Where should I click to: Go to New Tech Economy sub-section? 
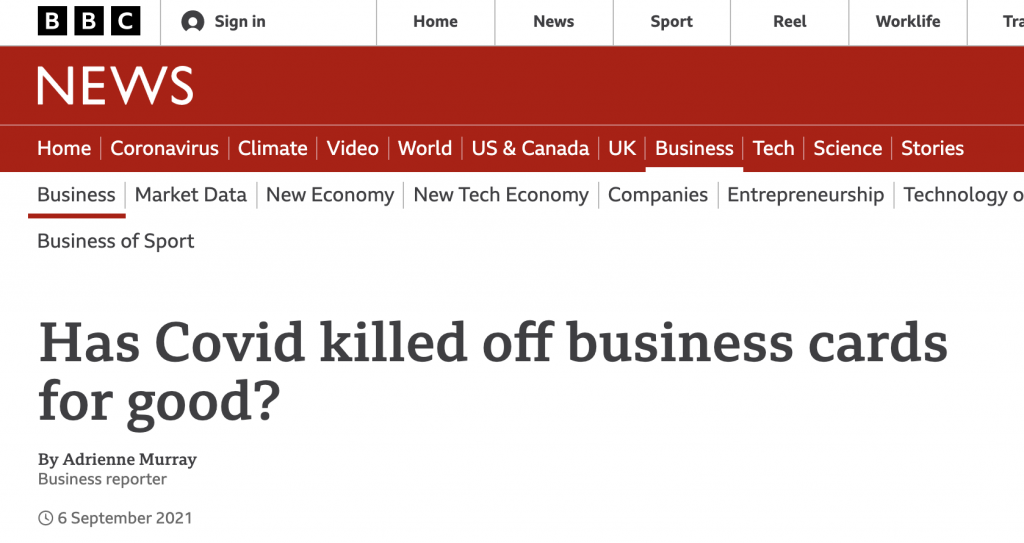501,195
